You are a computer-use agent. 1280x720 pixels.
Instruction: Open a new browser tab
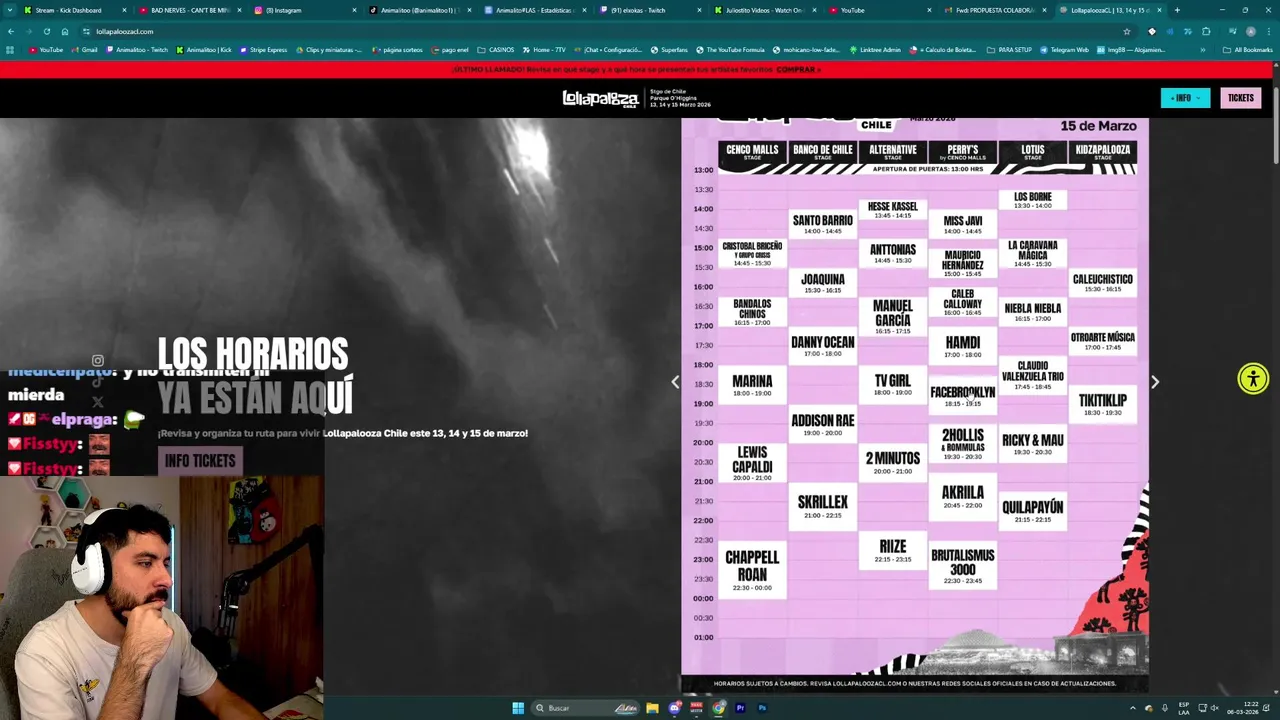[x=1177, y=10]
